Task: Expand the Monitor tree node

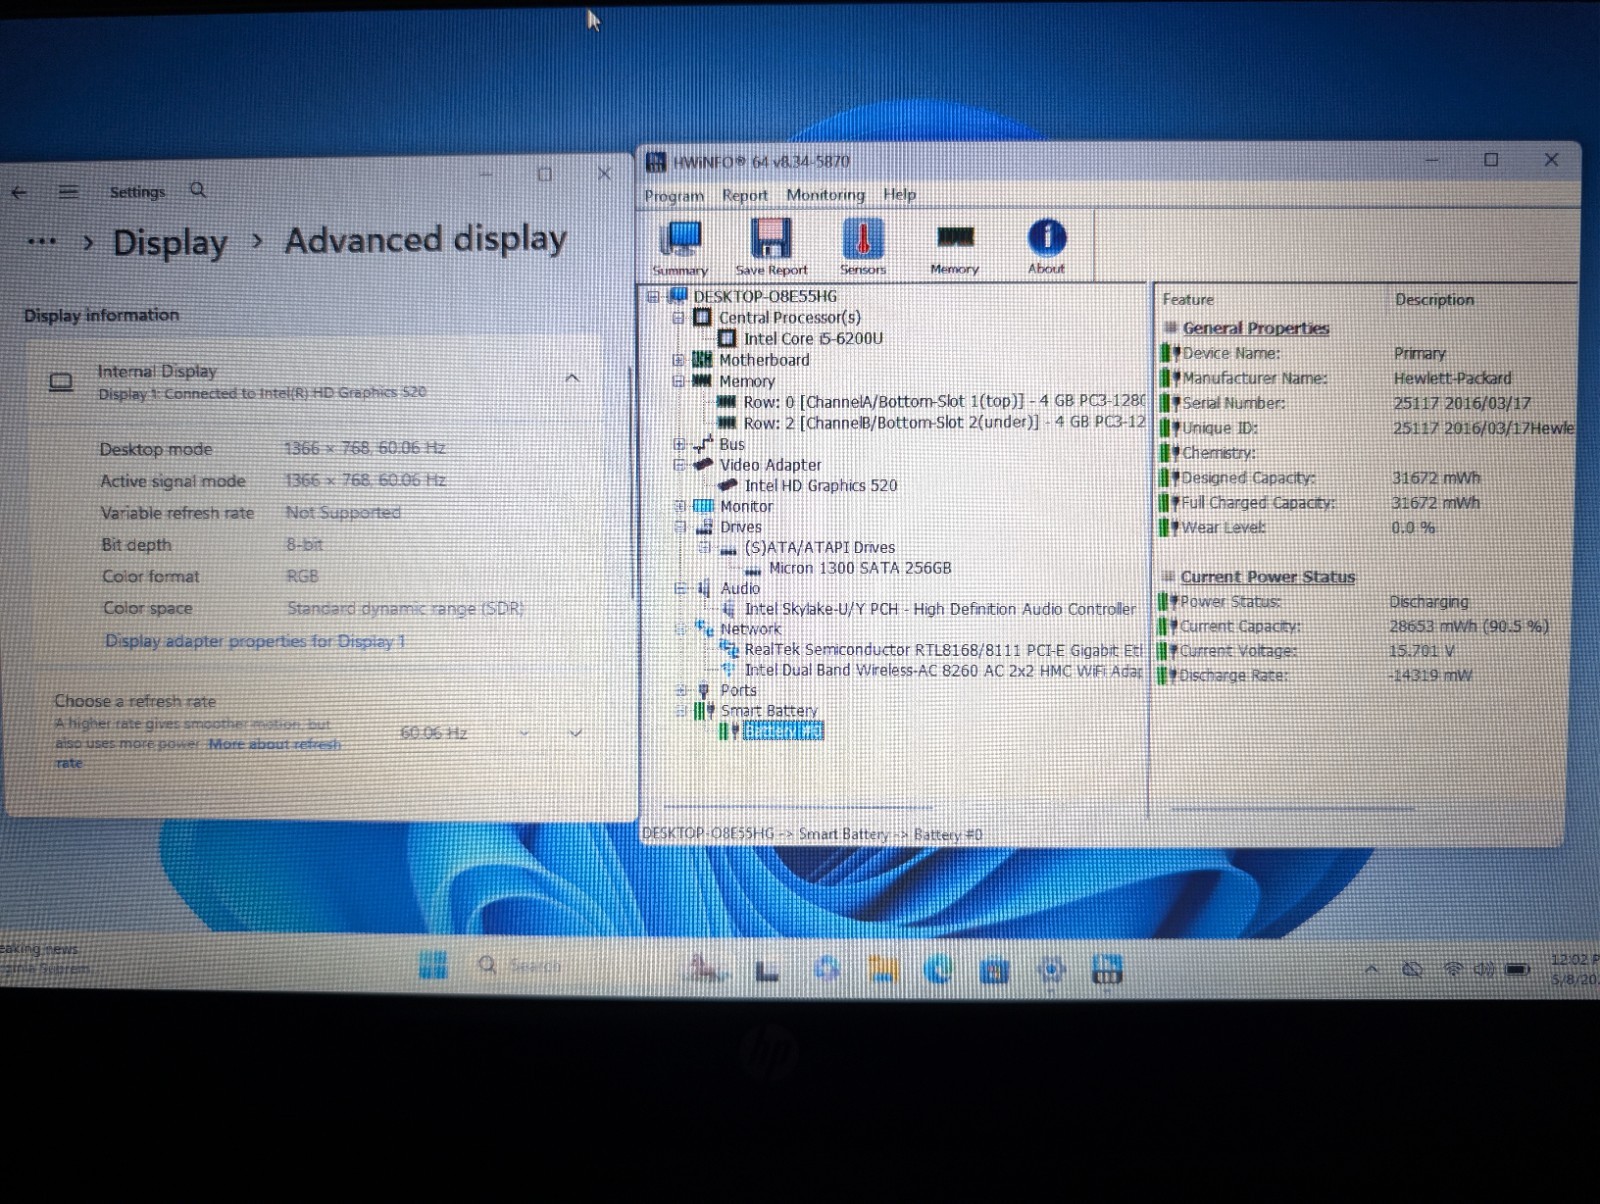Action: (x=679, y=506)
